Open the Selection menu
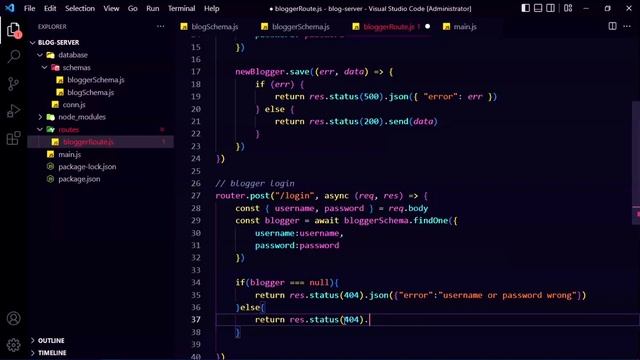The width and height of the screenshot is (640, 360). [x=80, y=8]
